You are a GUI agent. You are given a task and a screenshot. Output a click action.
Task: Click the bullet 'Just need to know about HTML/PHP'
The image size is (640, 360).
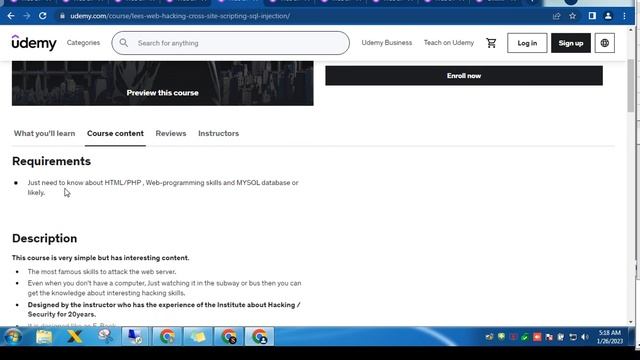pyautogui.click(x=163, y=188)
